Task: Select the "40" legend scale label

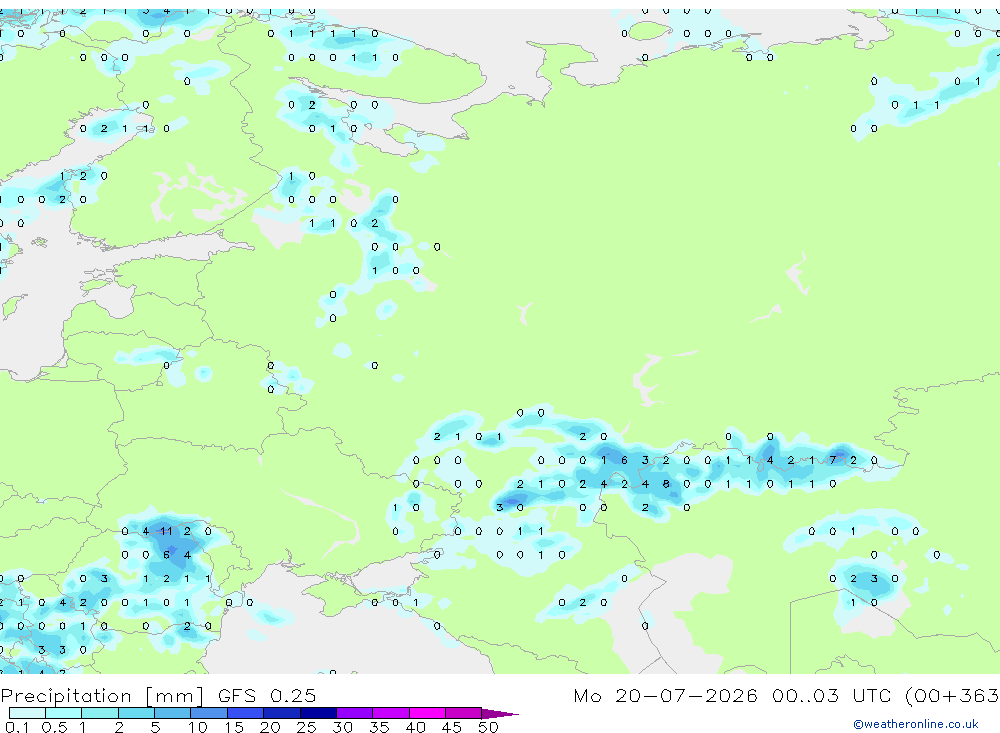Action: coord(415,727)
